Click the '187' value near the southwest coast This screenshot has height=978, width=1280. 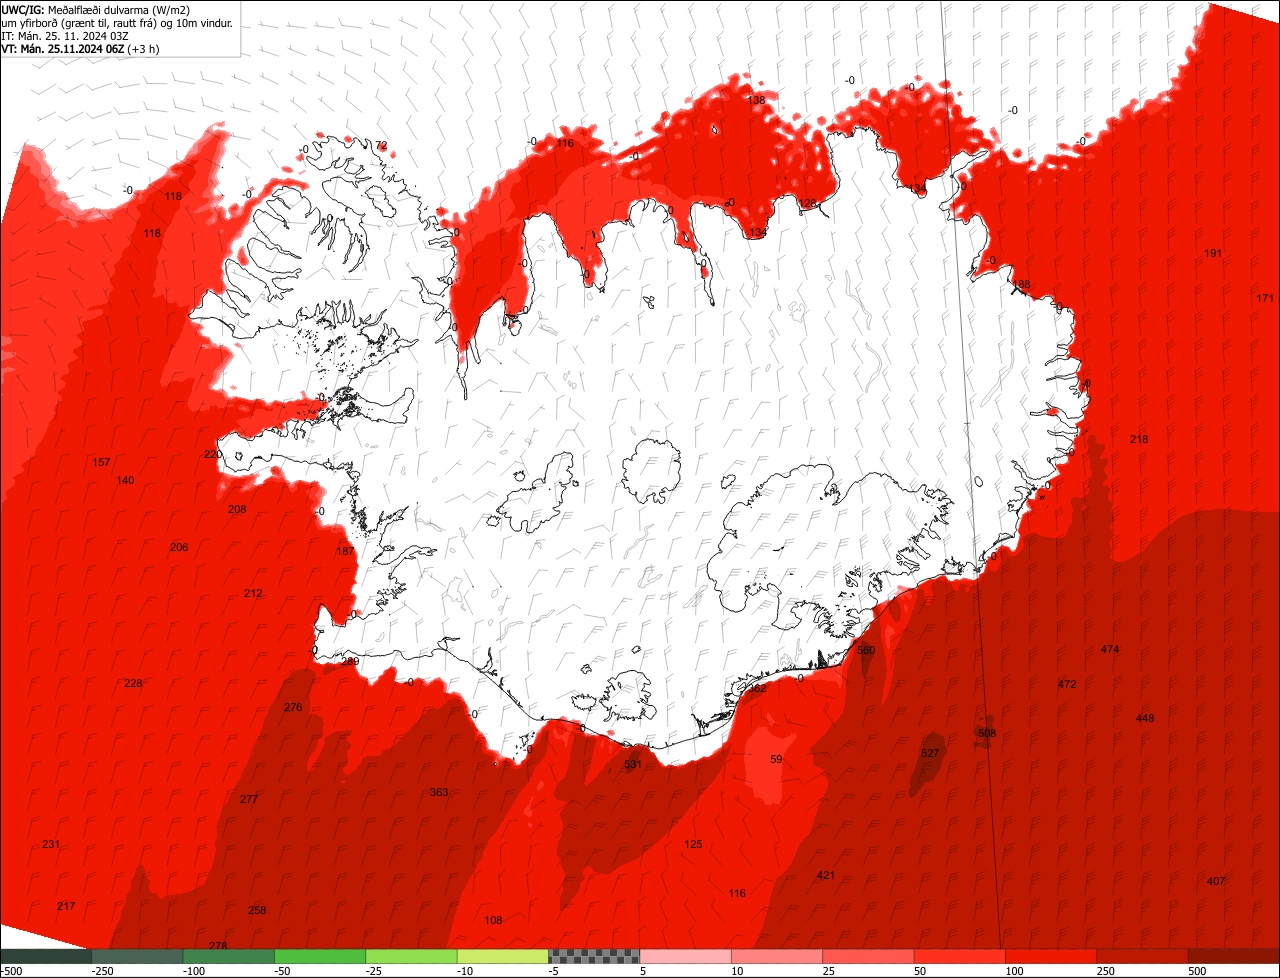(x=345, y=551)
